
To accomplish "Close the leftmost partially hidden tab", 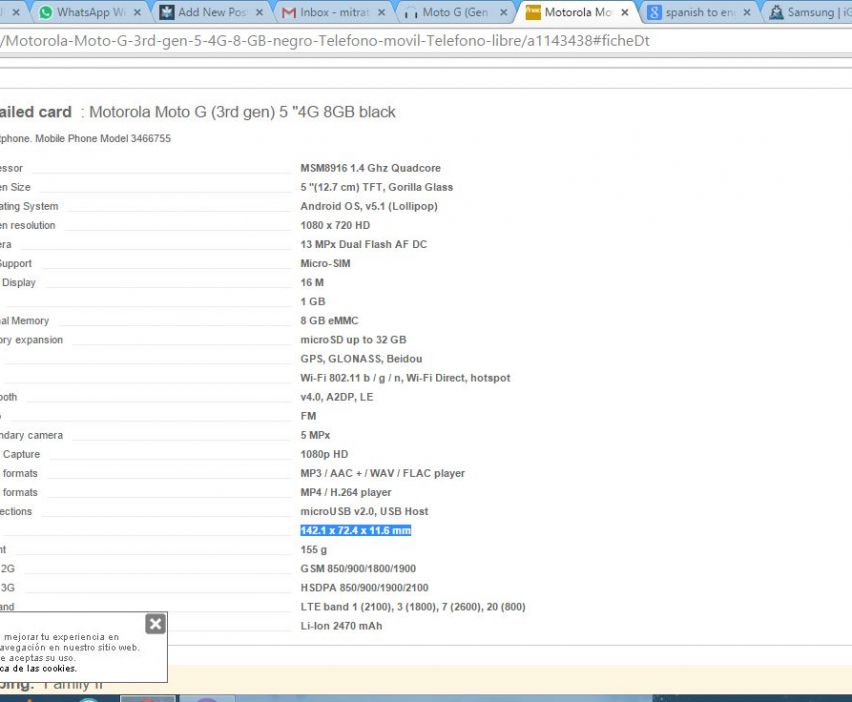I will pos(15,13).
